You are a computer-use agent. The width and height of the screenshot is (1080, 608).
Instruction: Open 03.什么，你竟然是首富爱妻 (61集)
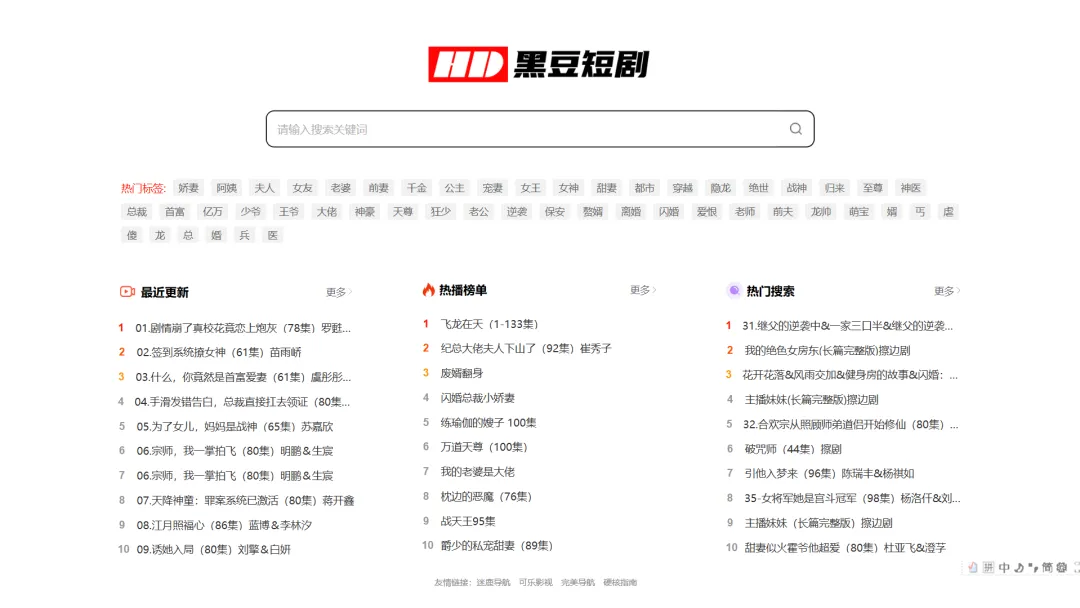243,377
